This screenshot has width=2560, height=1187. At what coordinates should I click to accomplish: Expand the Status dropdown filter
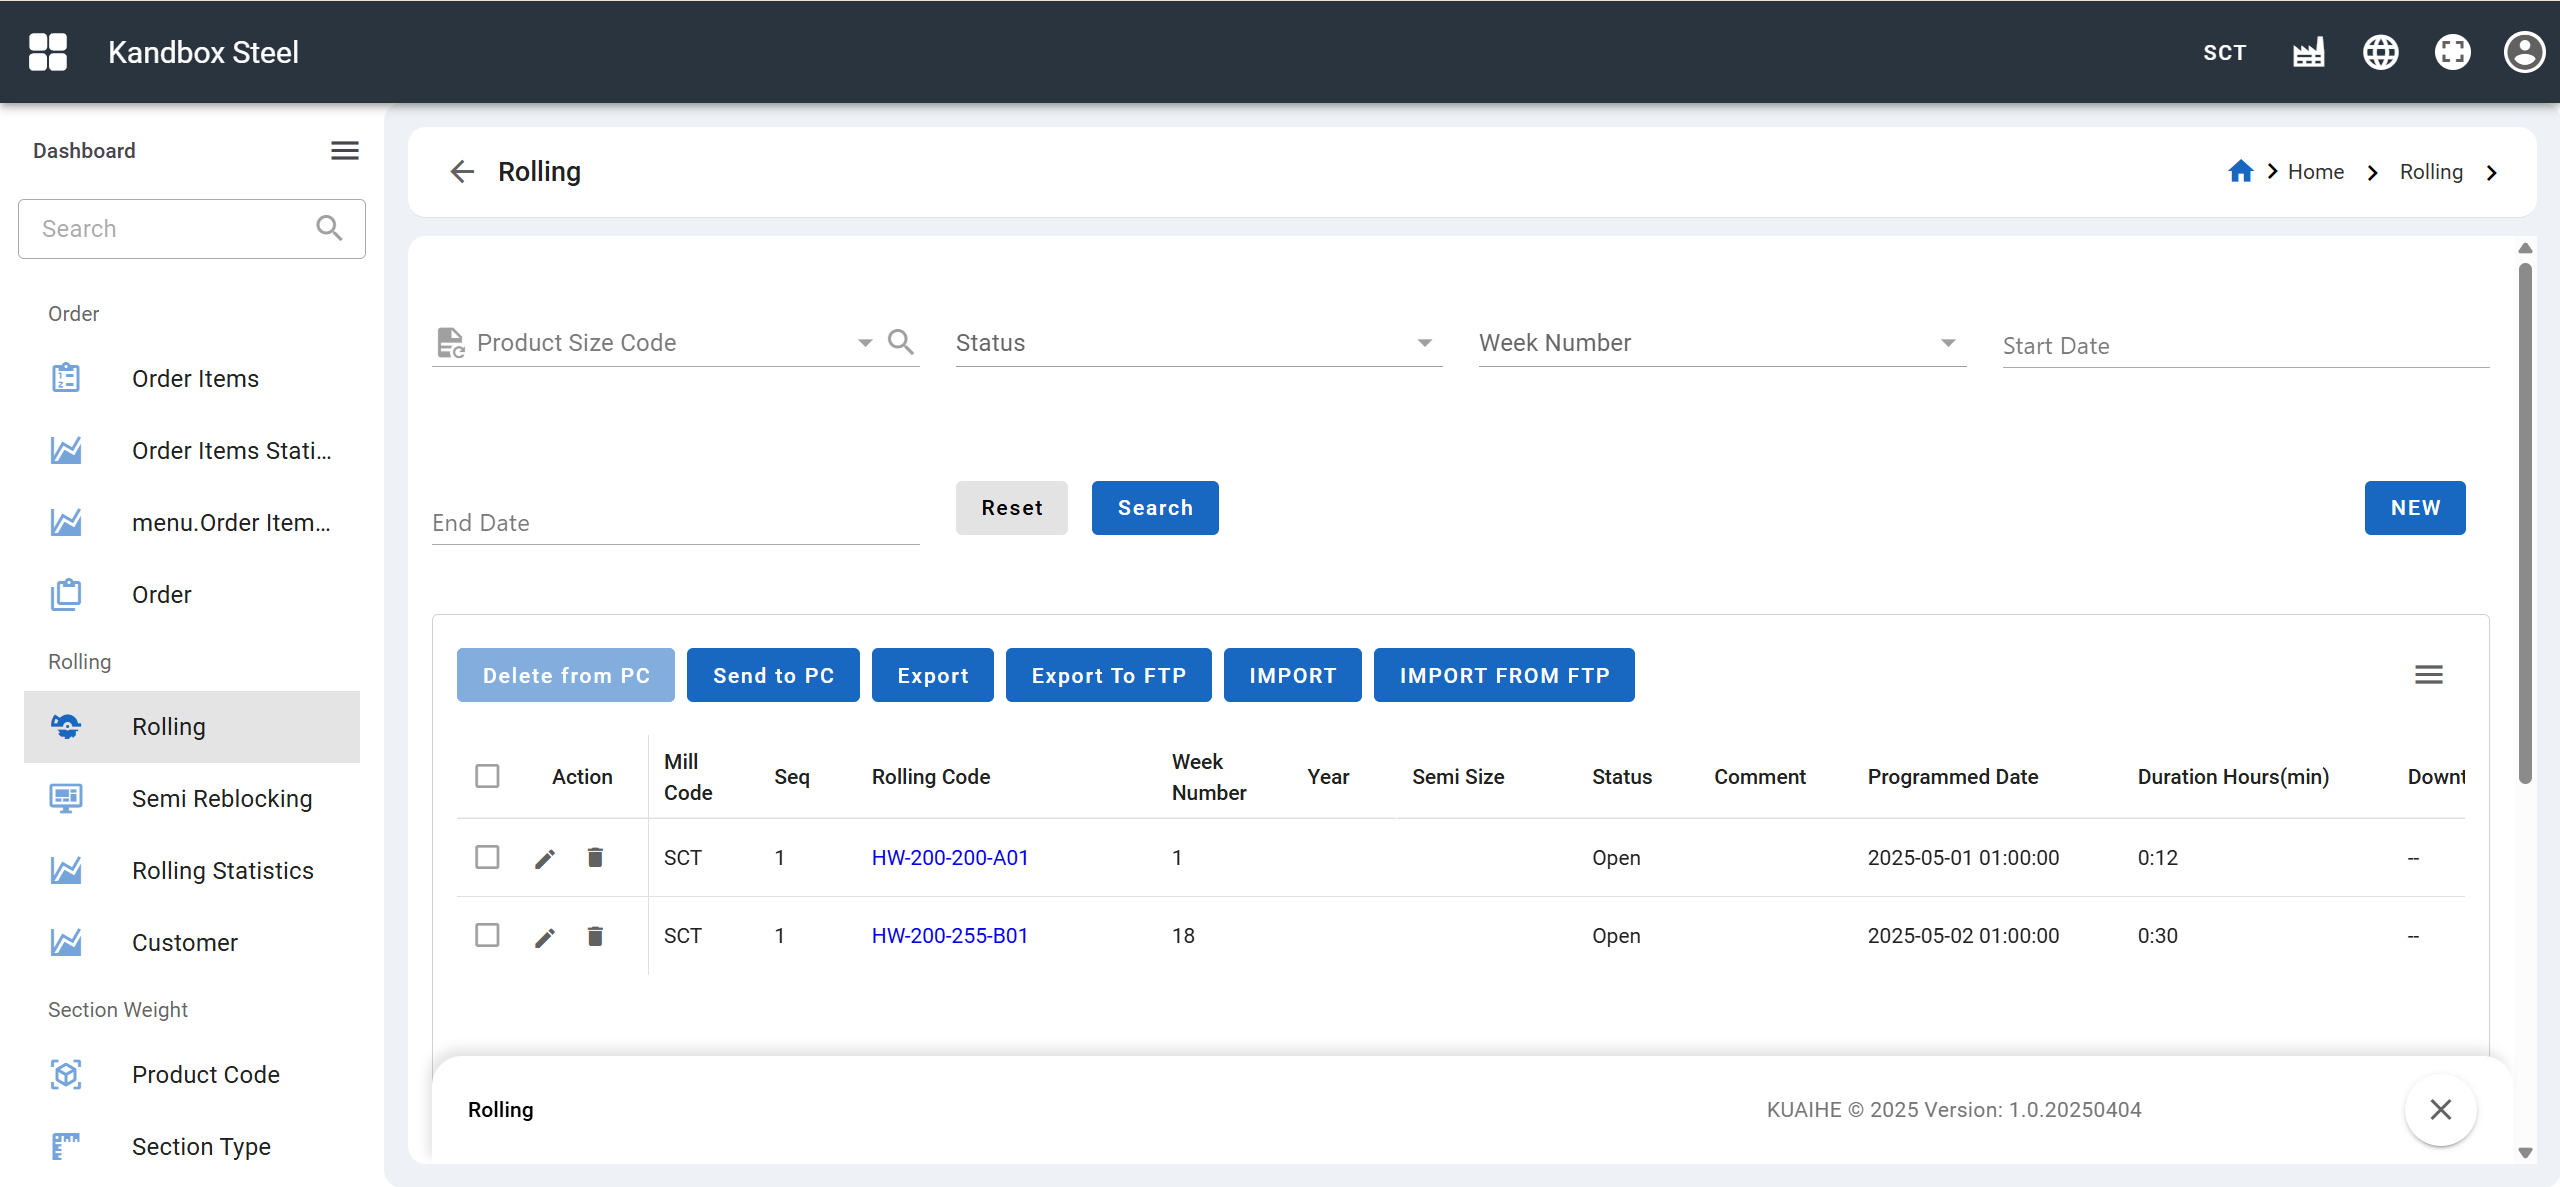1424,343
